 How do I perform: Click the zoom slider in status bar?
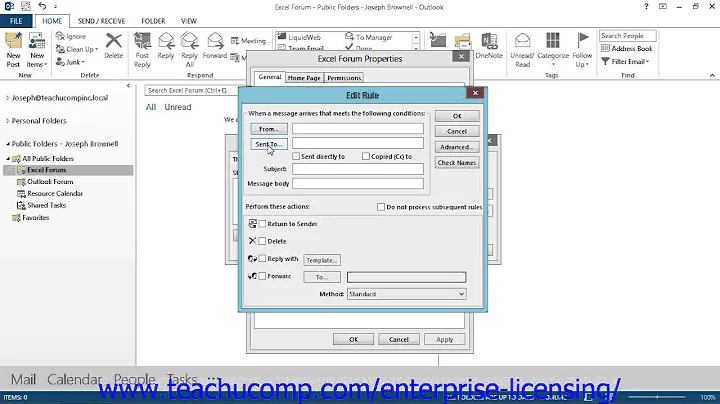pos(657,397)
